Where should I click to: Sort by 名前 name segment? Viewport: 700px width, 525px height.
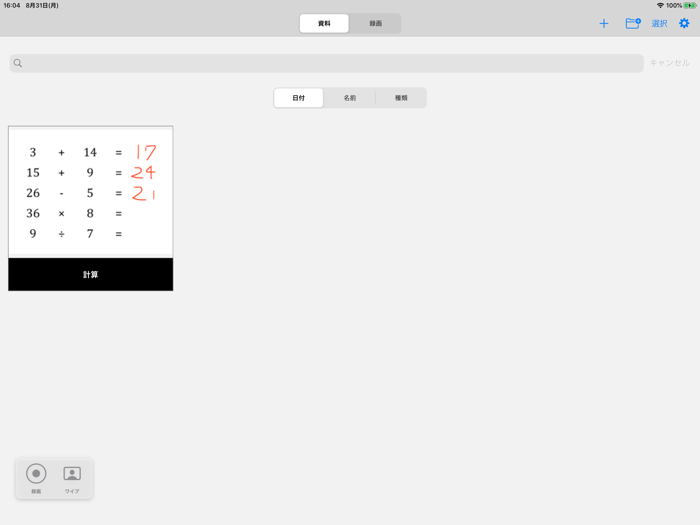(350, 98)
